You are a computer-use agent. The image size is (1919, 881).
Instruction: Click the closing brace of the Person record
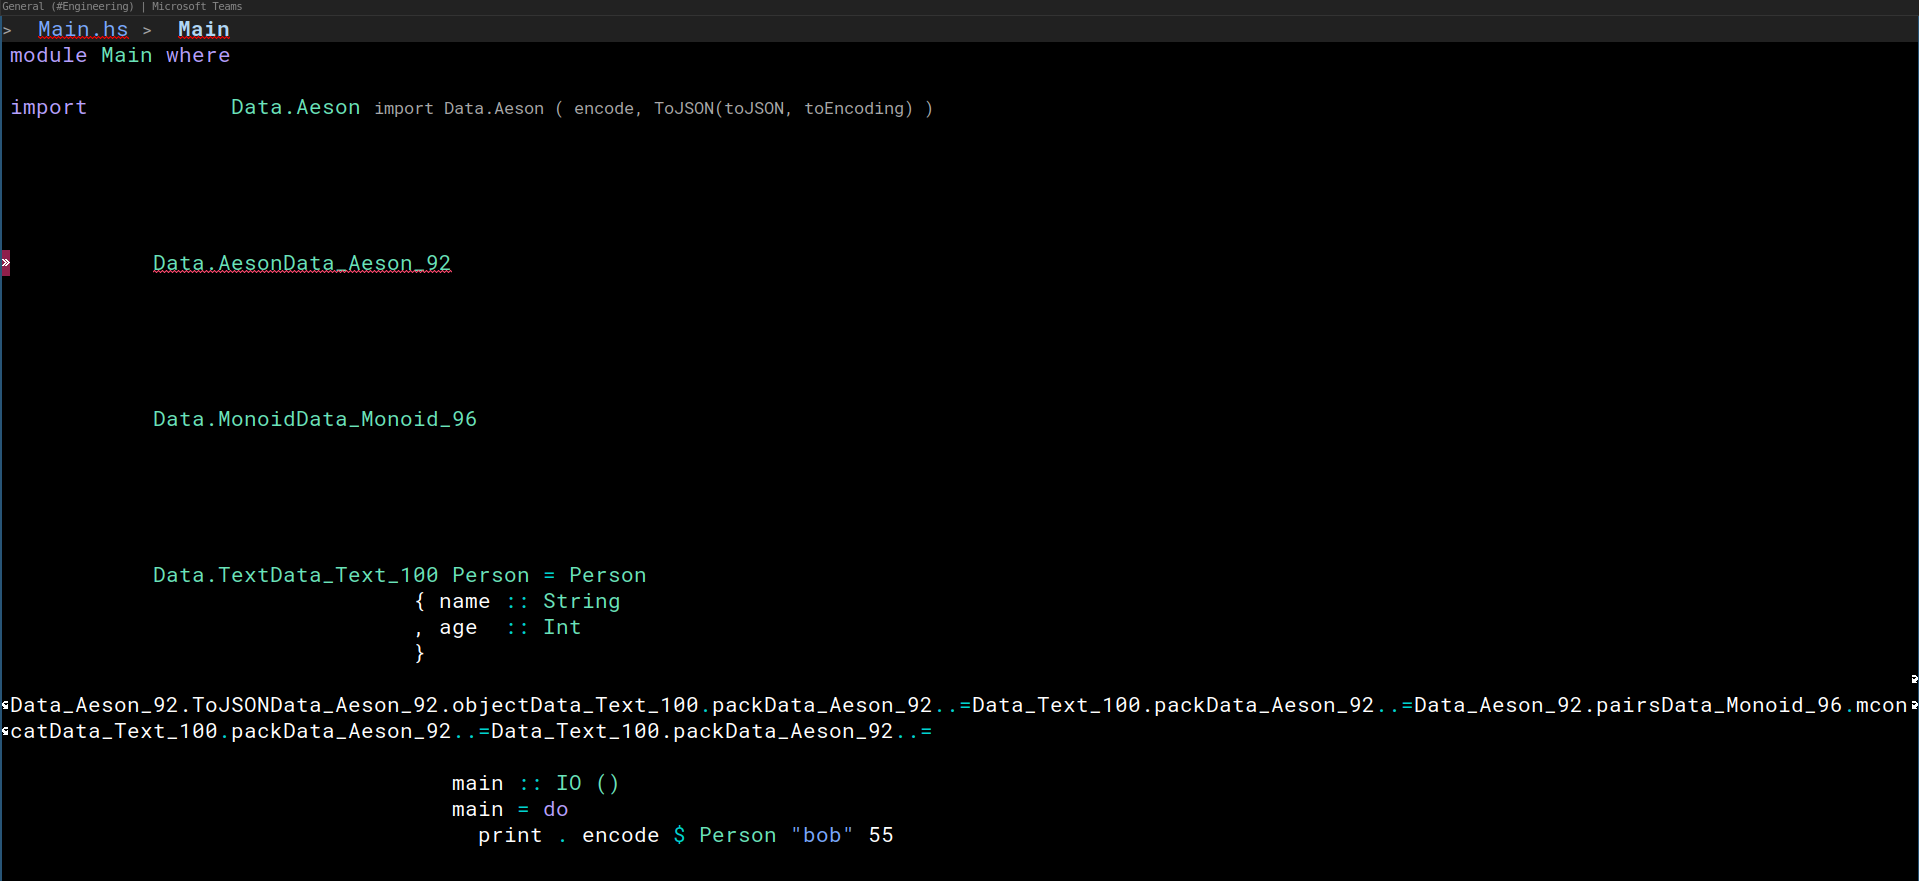[420, 654]
